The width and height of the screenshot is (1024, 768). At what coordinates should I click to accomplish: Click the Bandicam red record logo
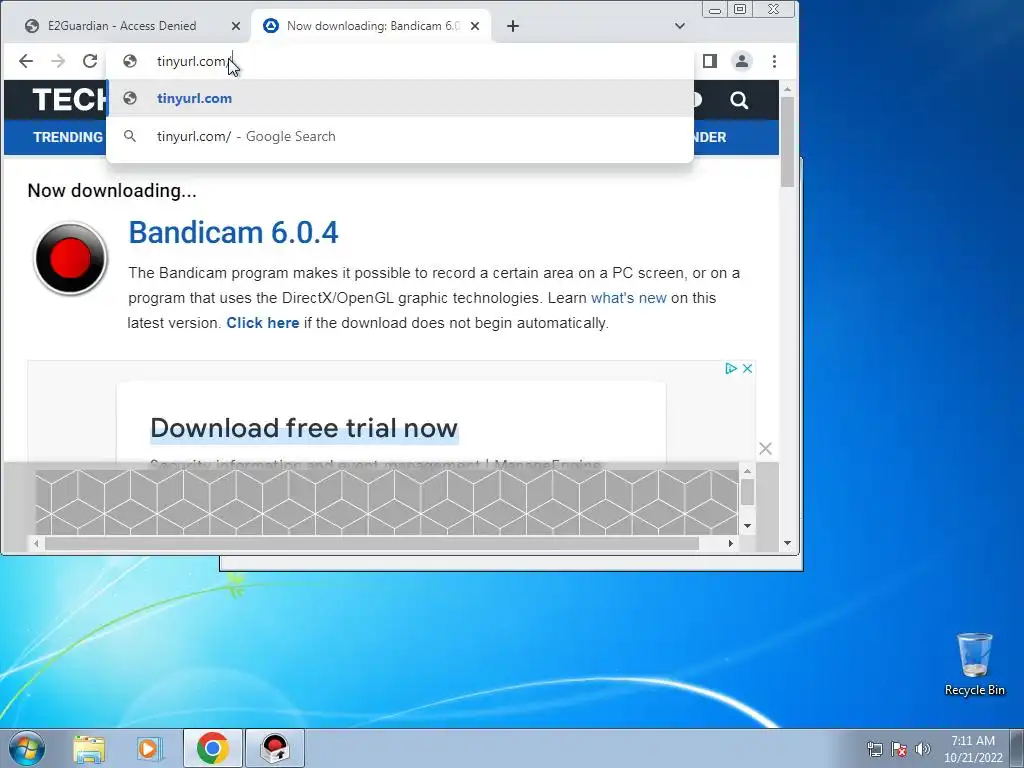pyautogui.click(x=71, y=259)
